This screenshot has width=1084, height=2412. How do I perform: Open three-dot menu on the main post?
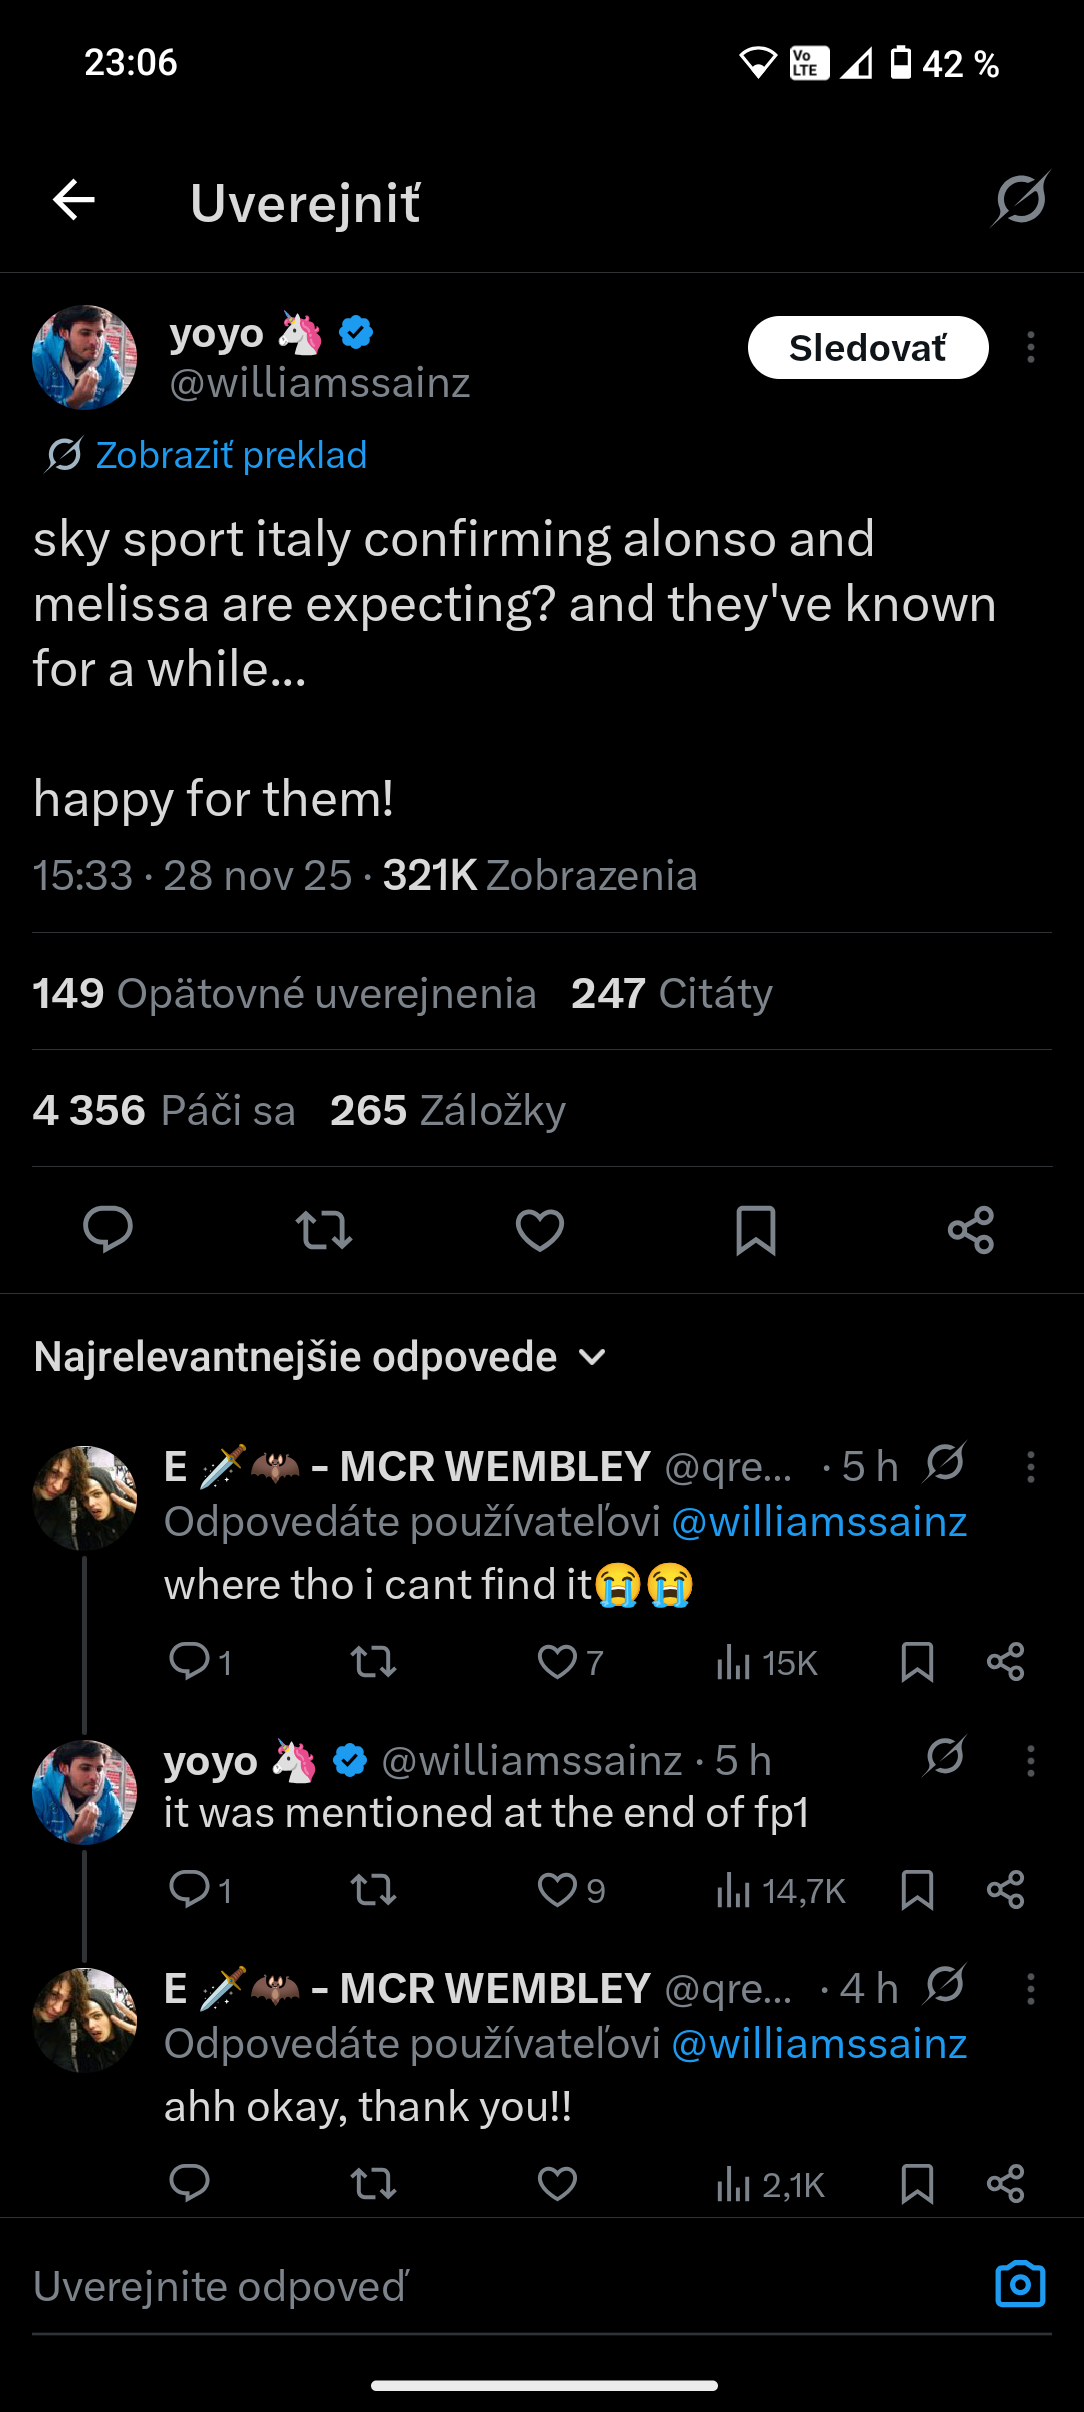pos(1030,348)
